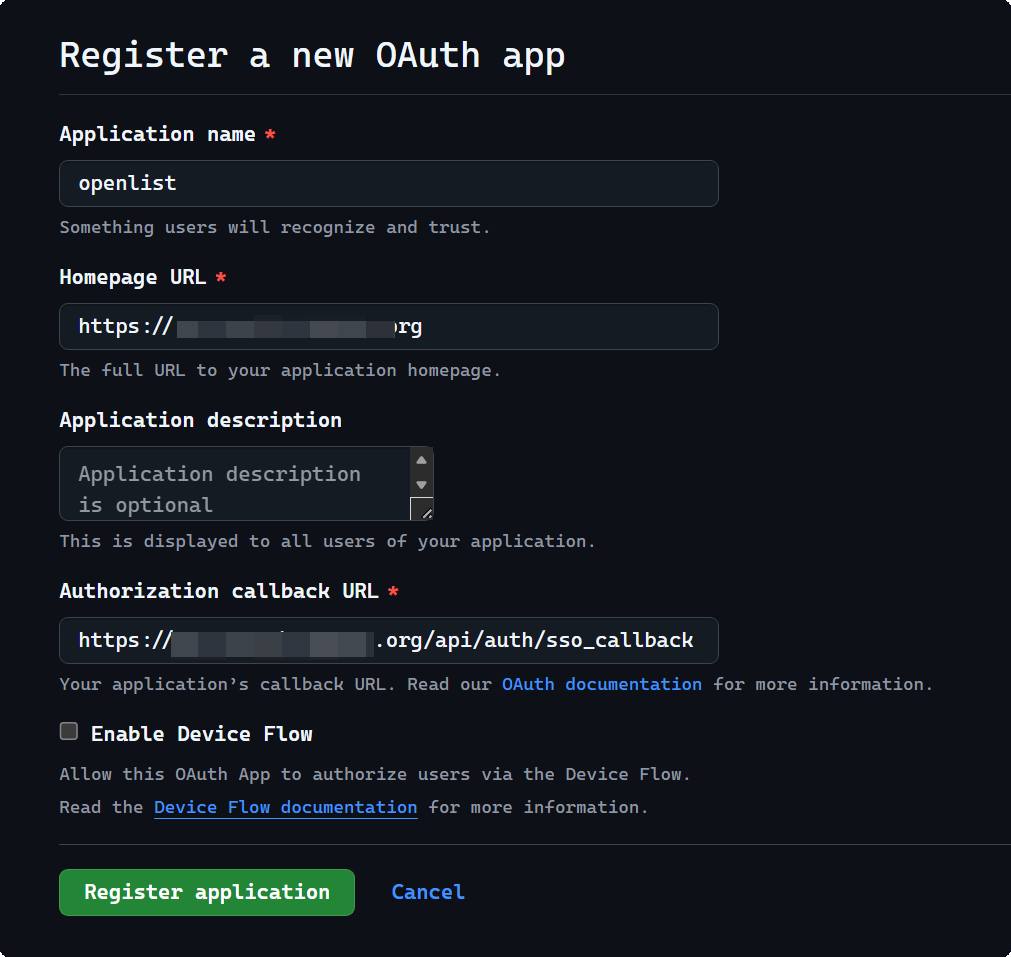Click the Authorization callback URL input
The image size is (1011, 957).
(388, 640)
